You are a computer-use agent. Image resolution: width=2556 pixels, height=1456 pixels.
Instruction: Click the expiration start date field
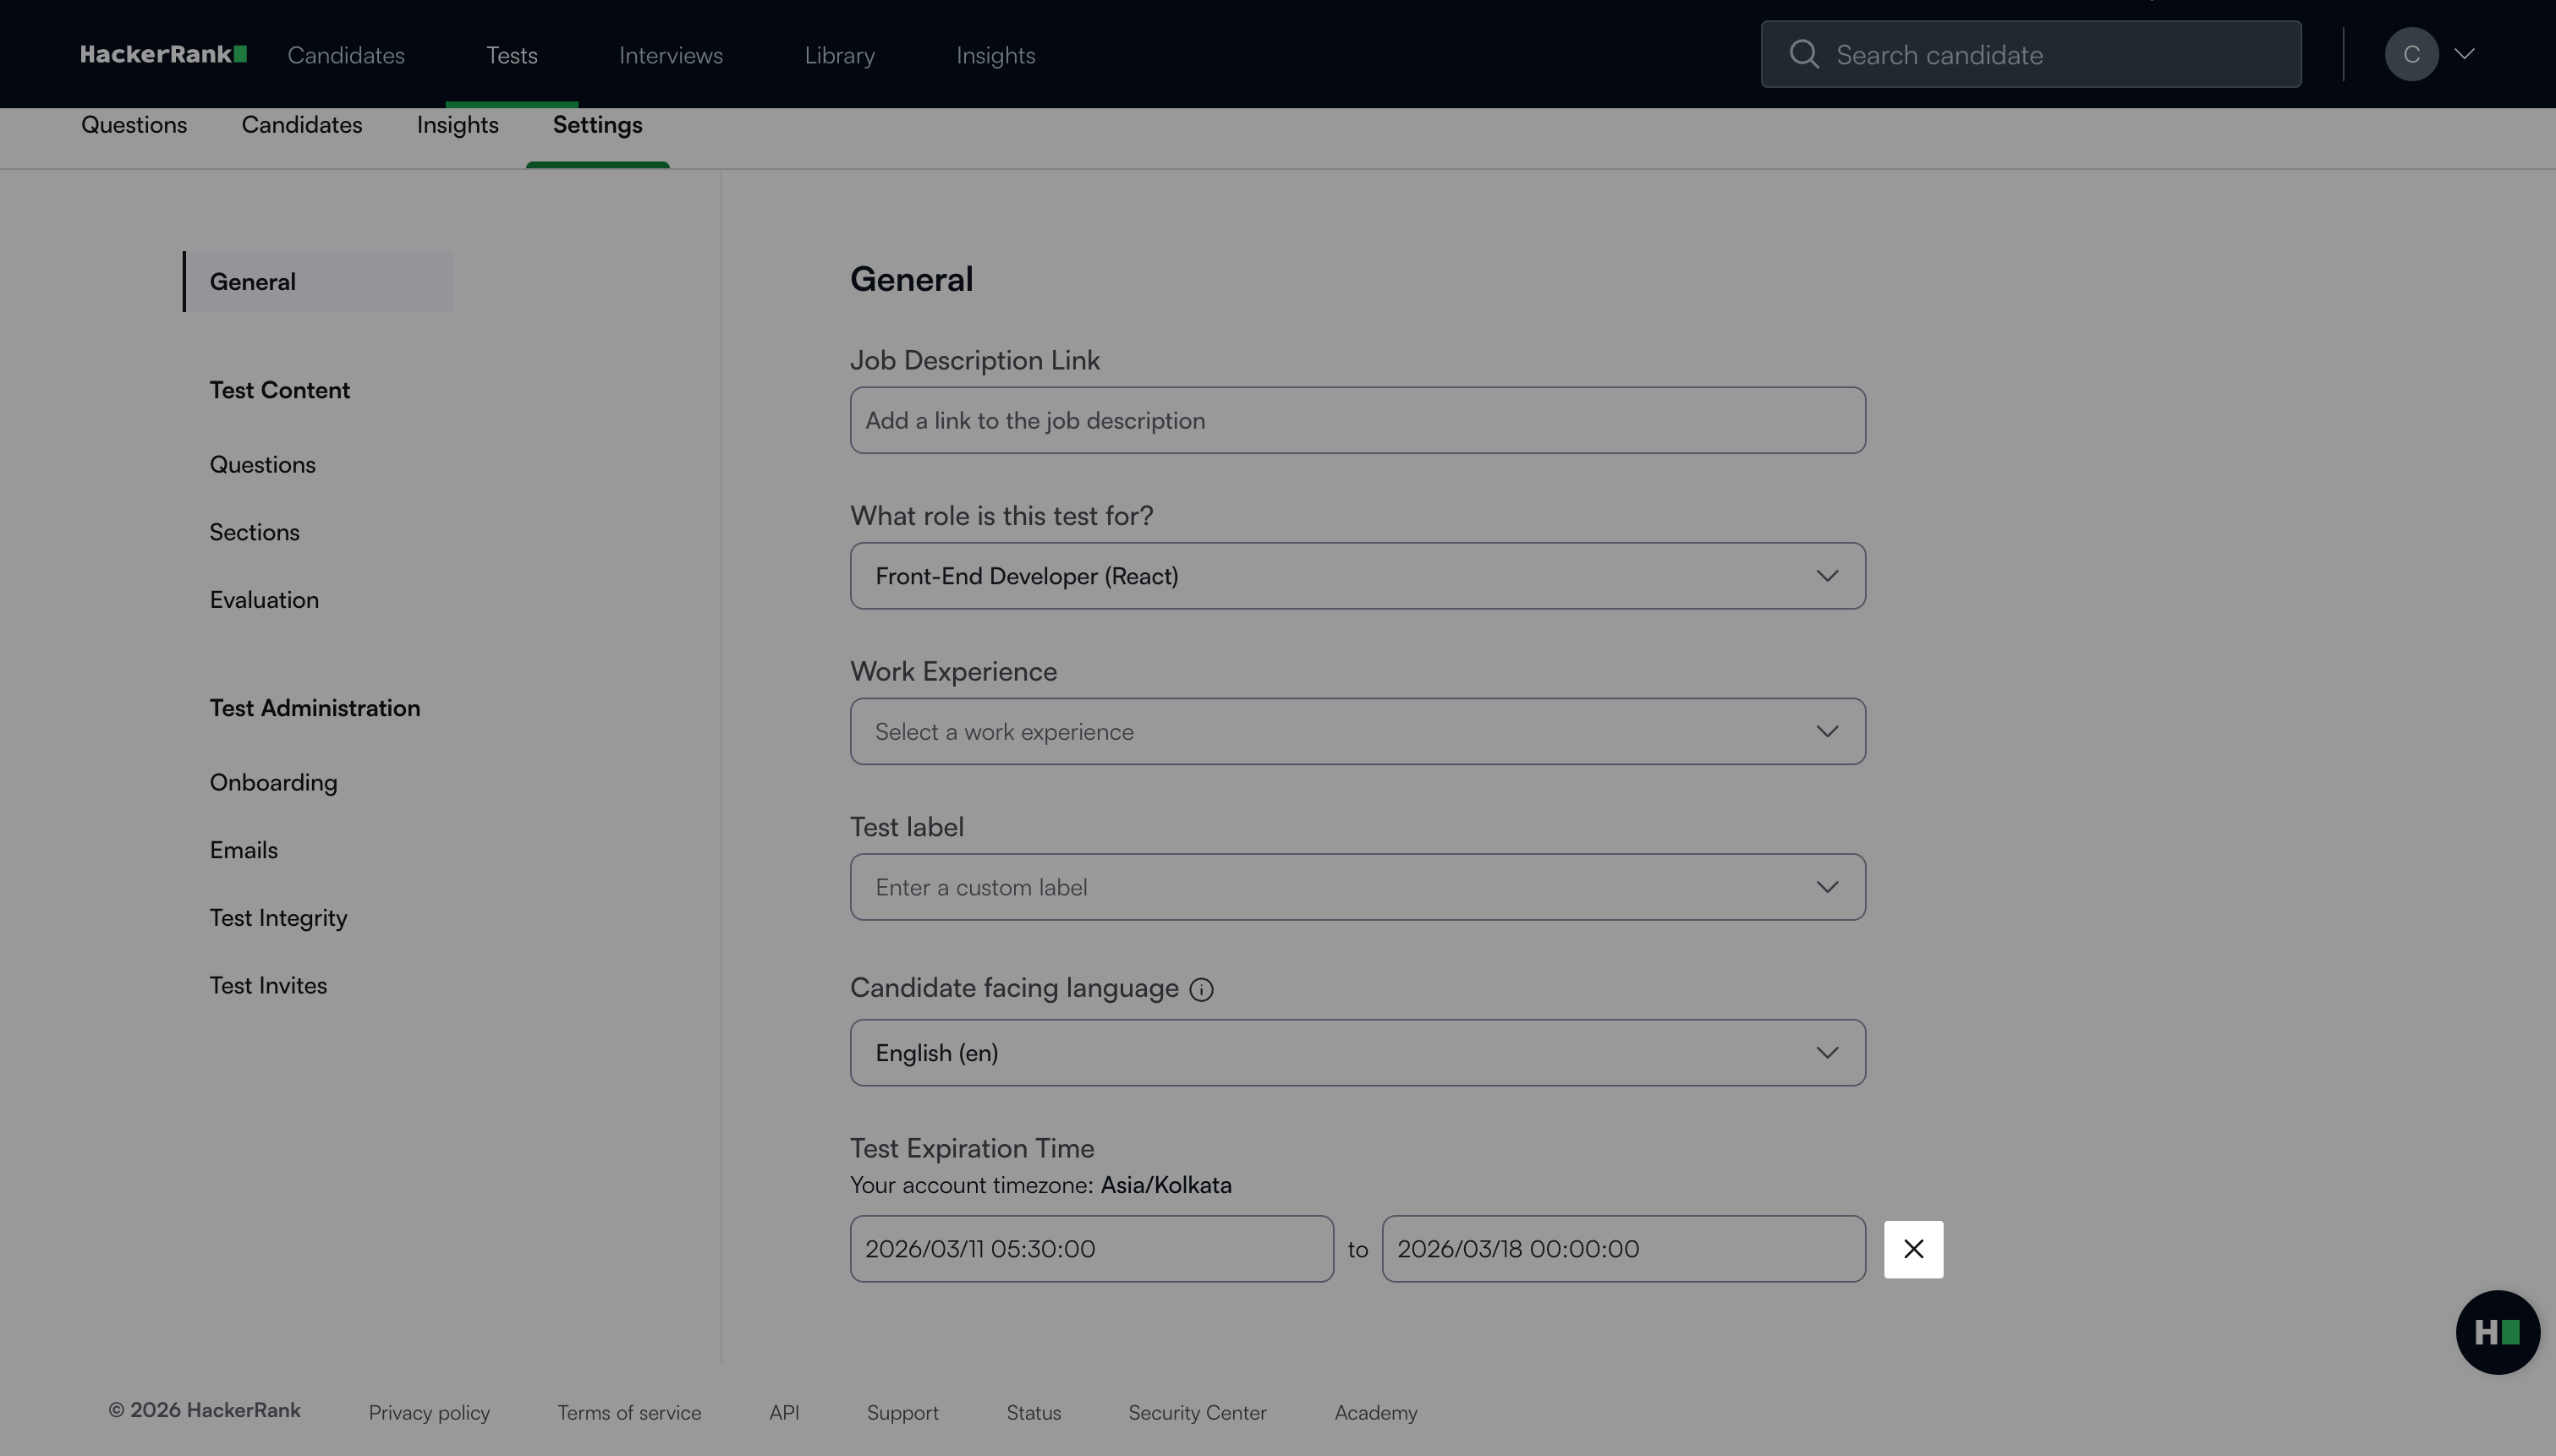tap(1090, 1249)
